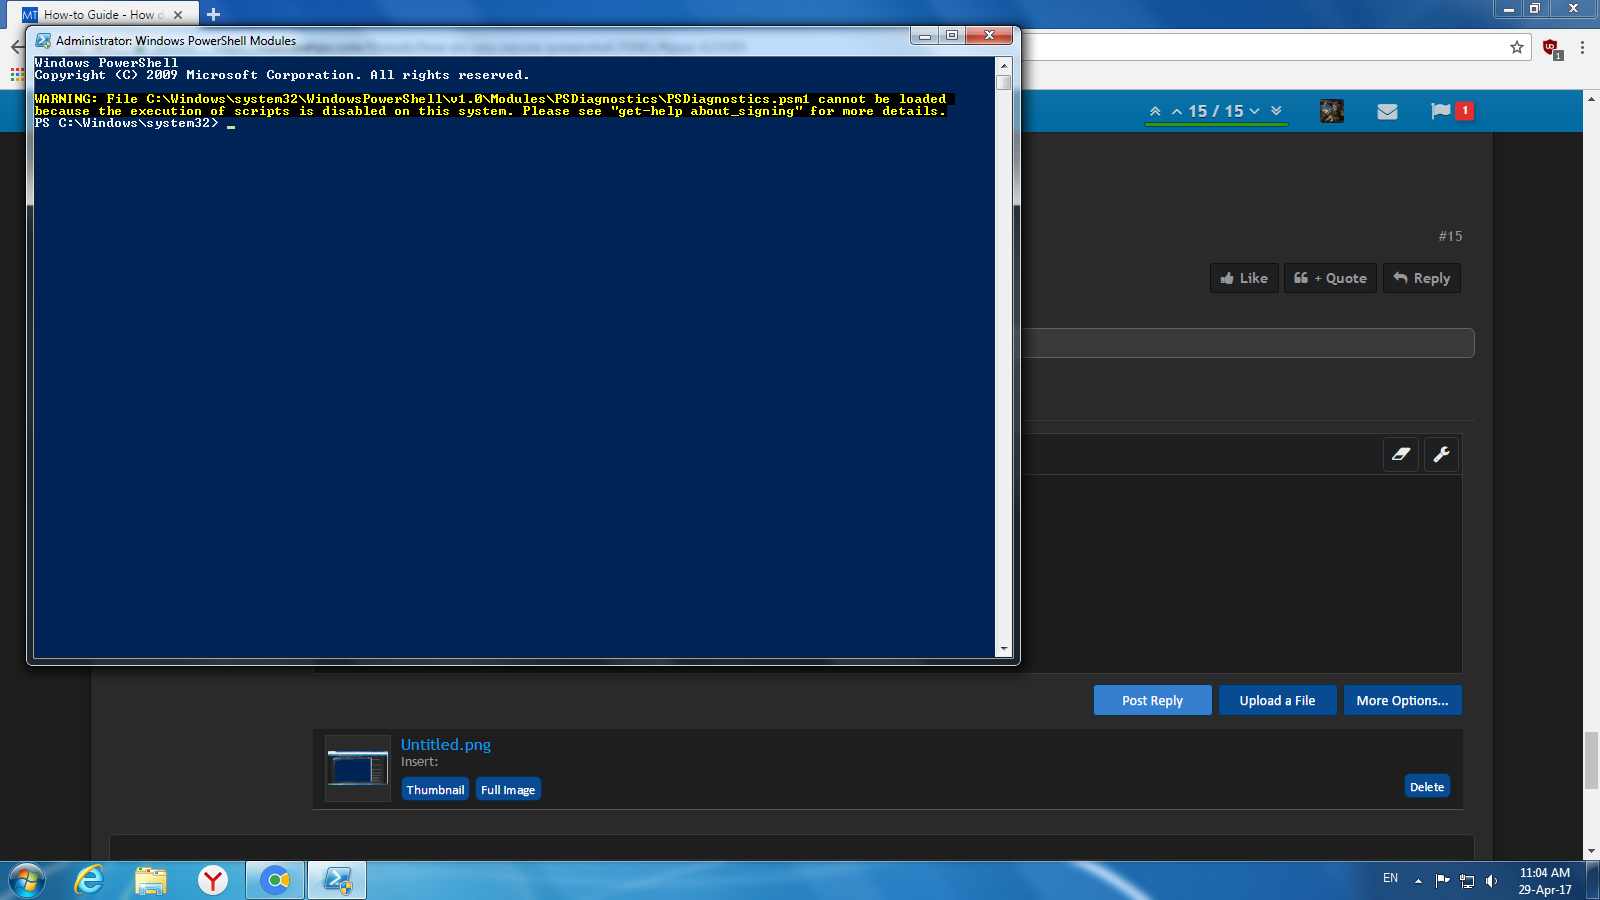The image size is (1600, 900).
Task: Switch to Chrome in the taskbar
Action: pyautogui.click(x=275, y=881)
